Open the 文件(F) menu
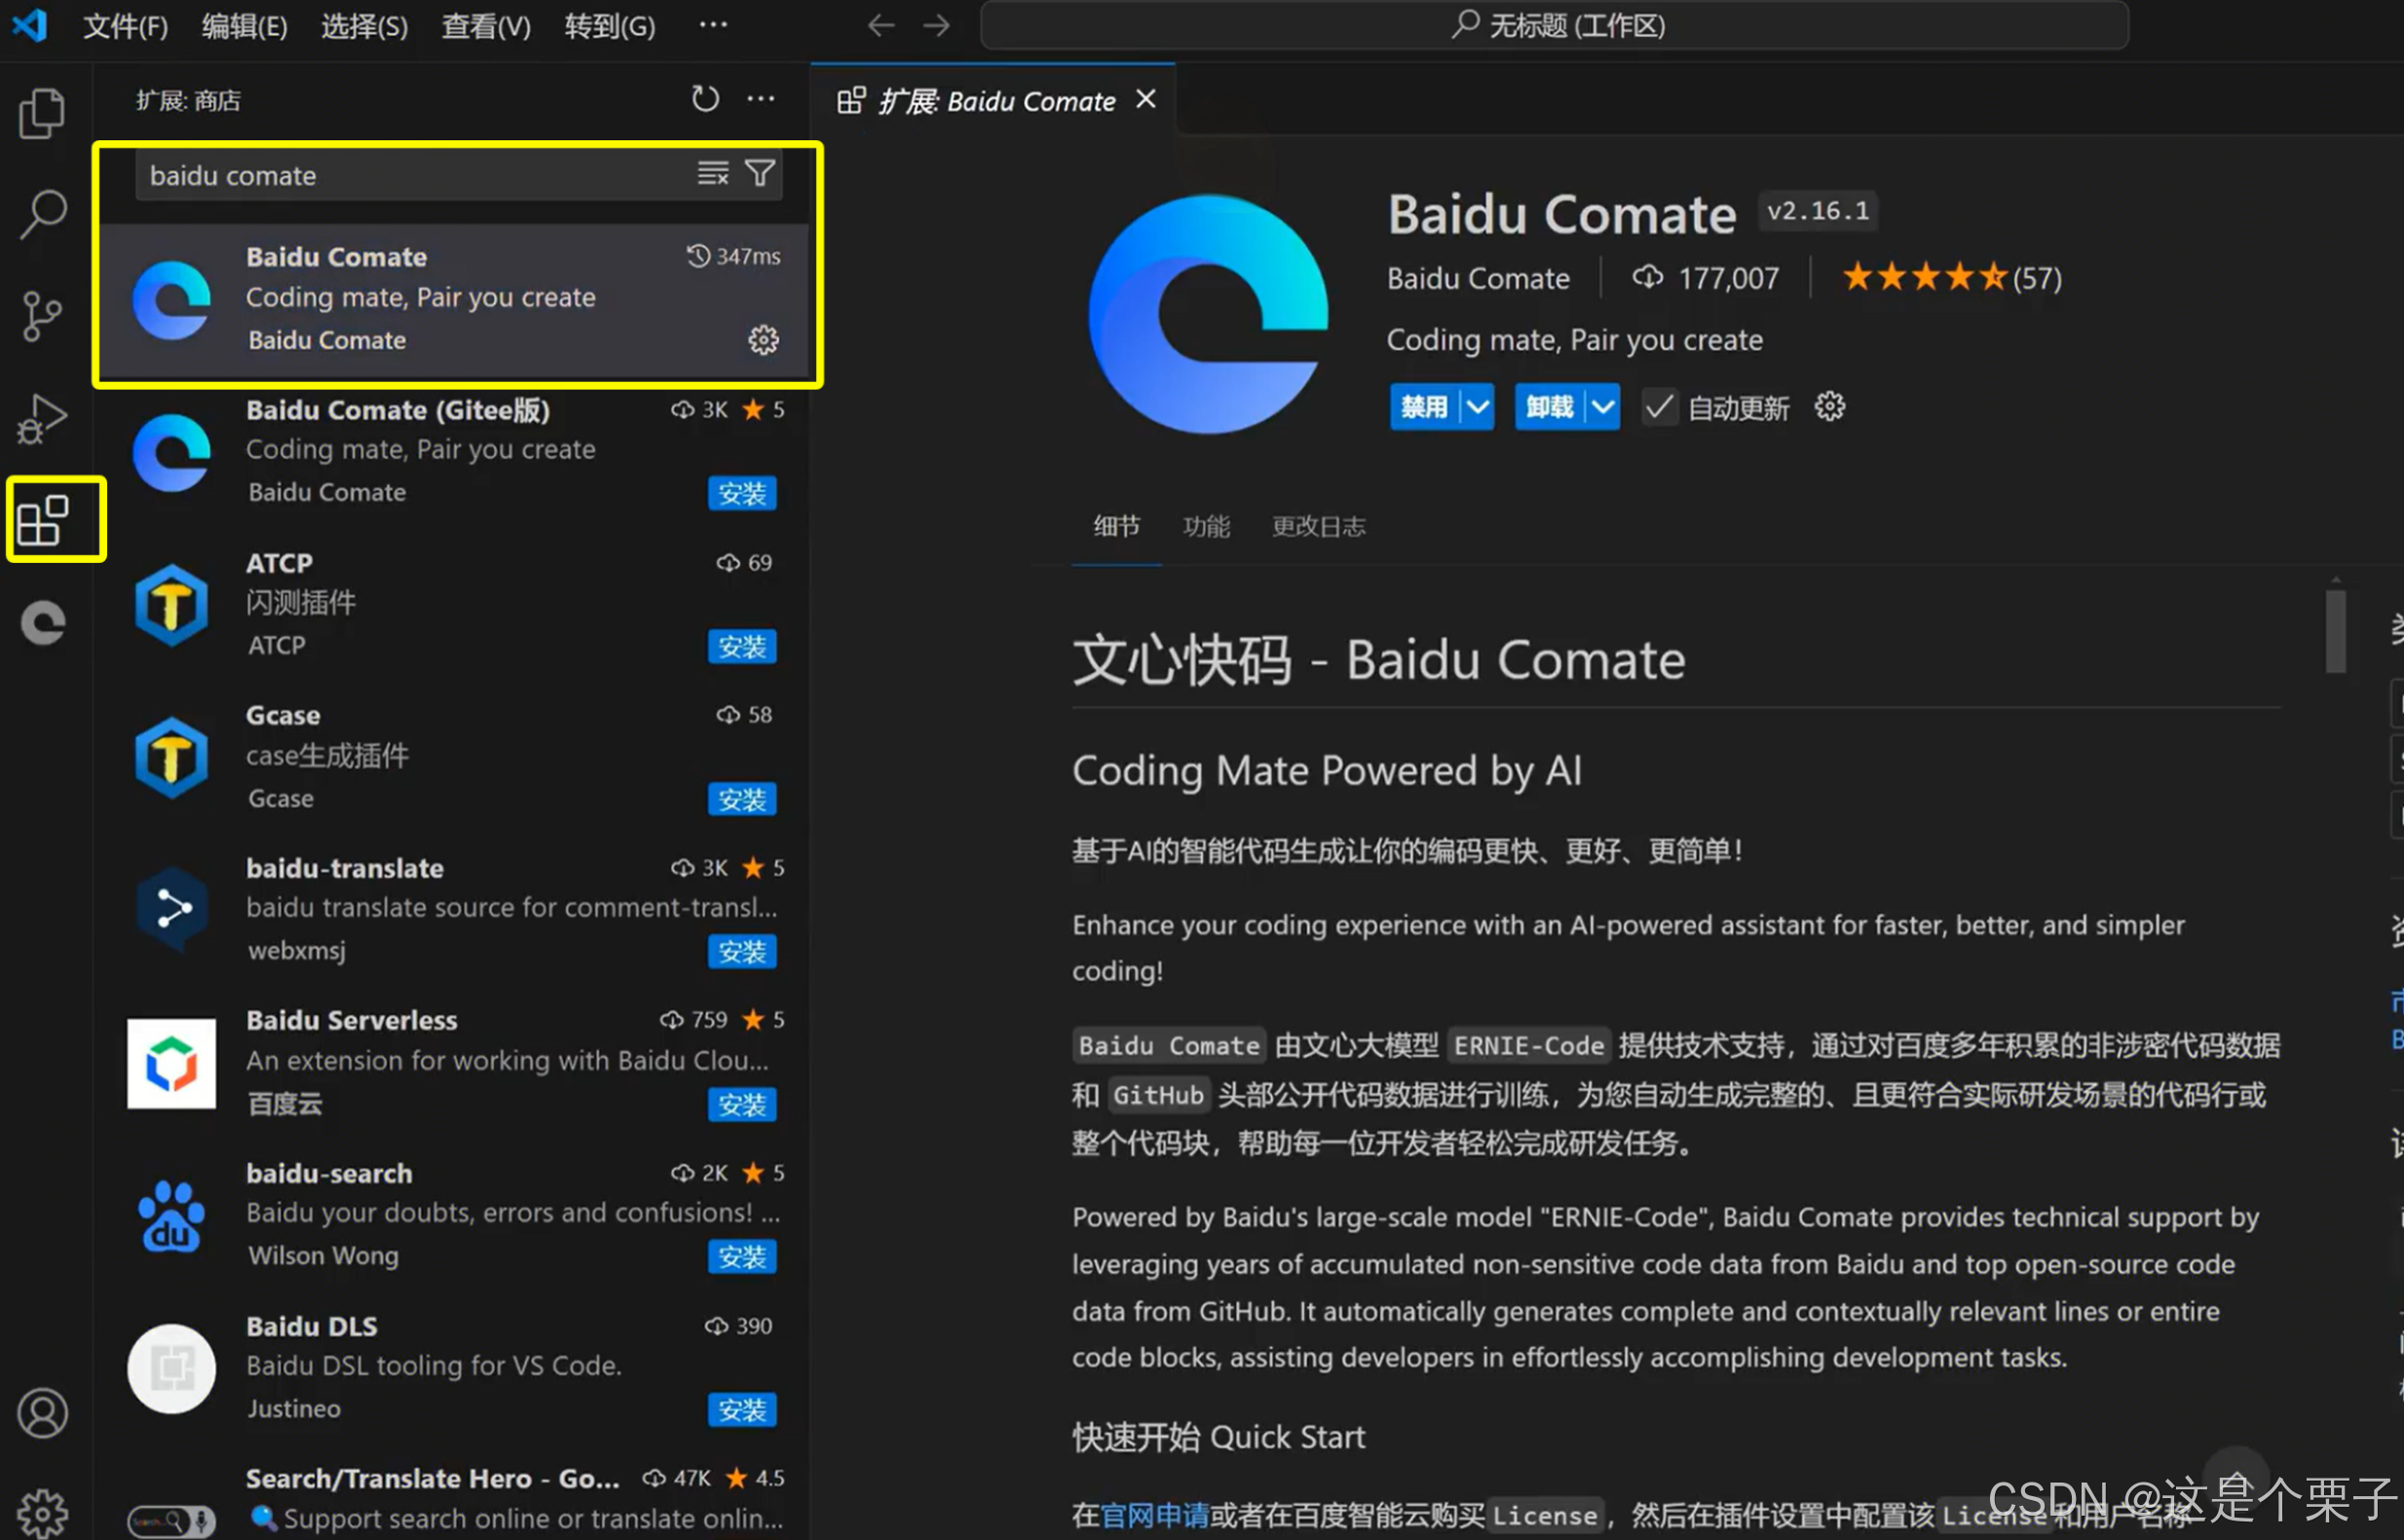Screen dimensions: 2404x1540 click(125, 25)
